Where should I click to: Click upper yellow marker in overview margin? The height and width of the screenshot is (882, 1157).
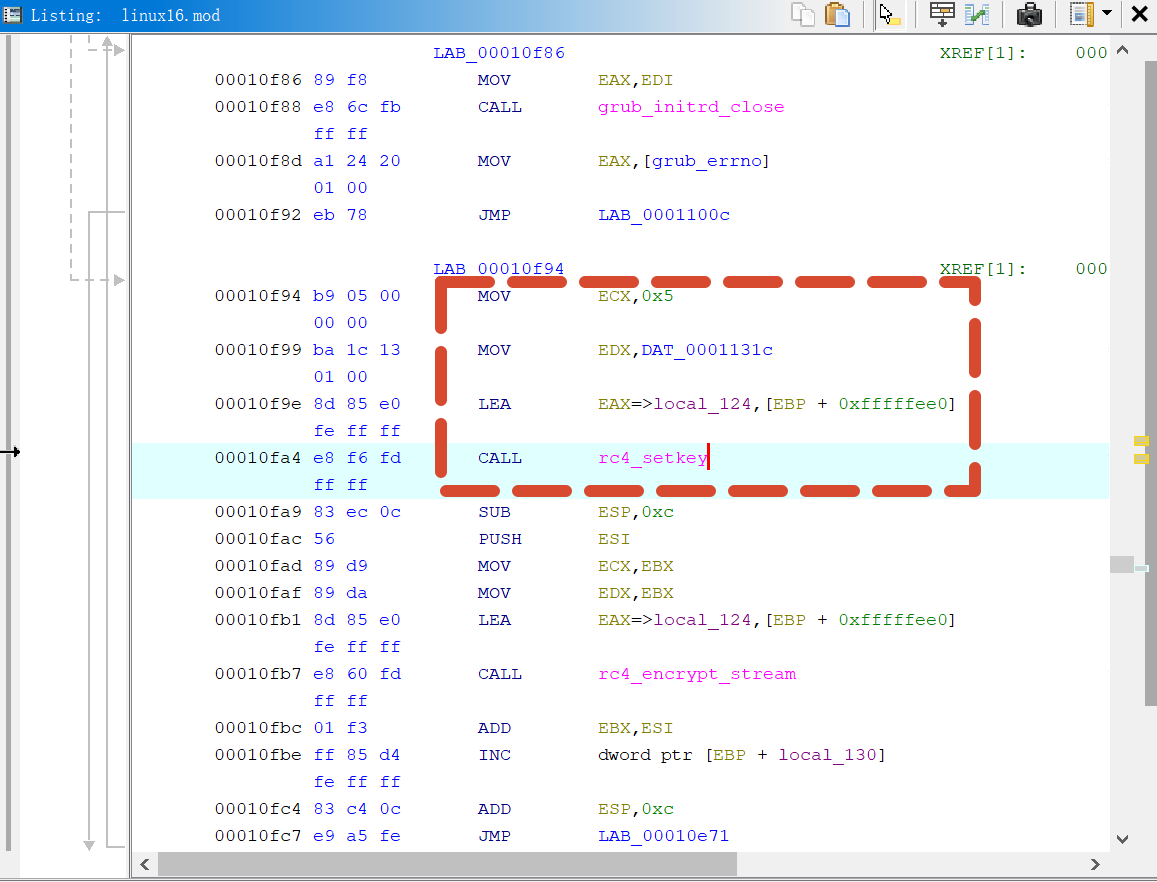tap(1142, 441)
